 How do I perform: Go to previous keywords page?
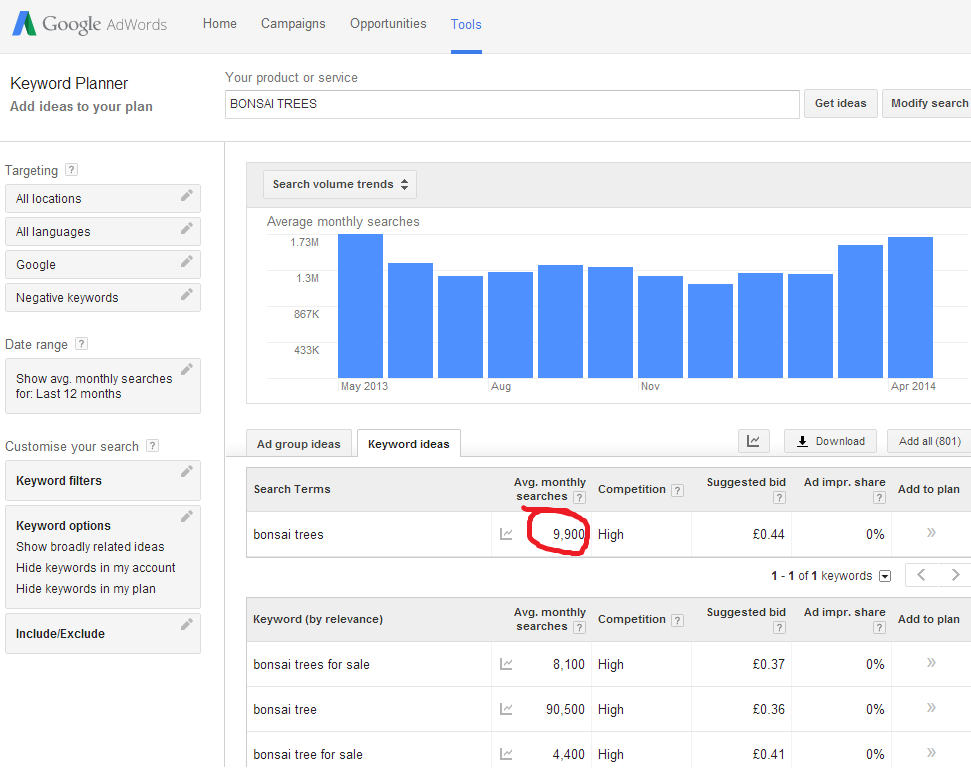(x=922, y=575)
